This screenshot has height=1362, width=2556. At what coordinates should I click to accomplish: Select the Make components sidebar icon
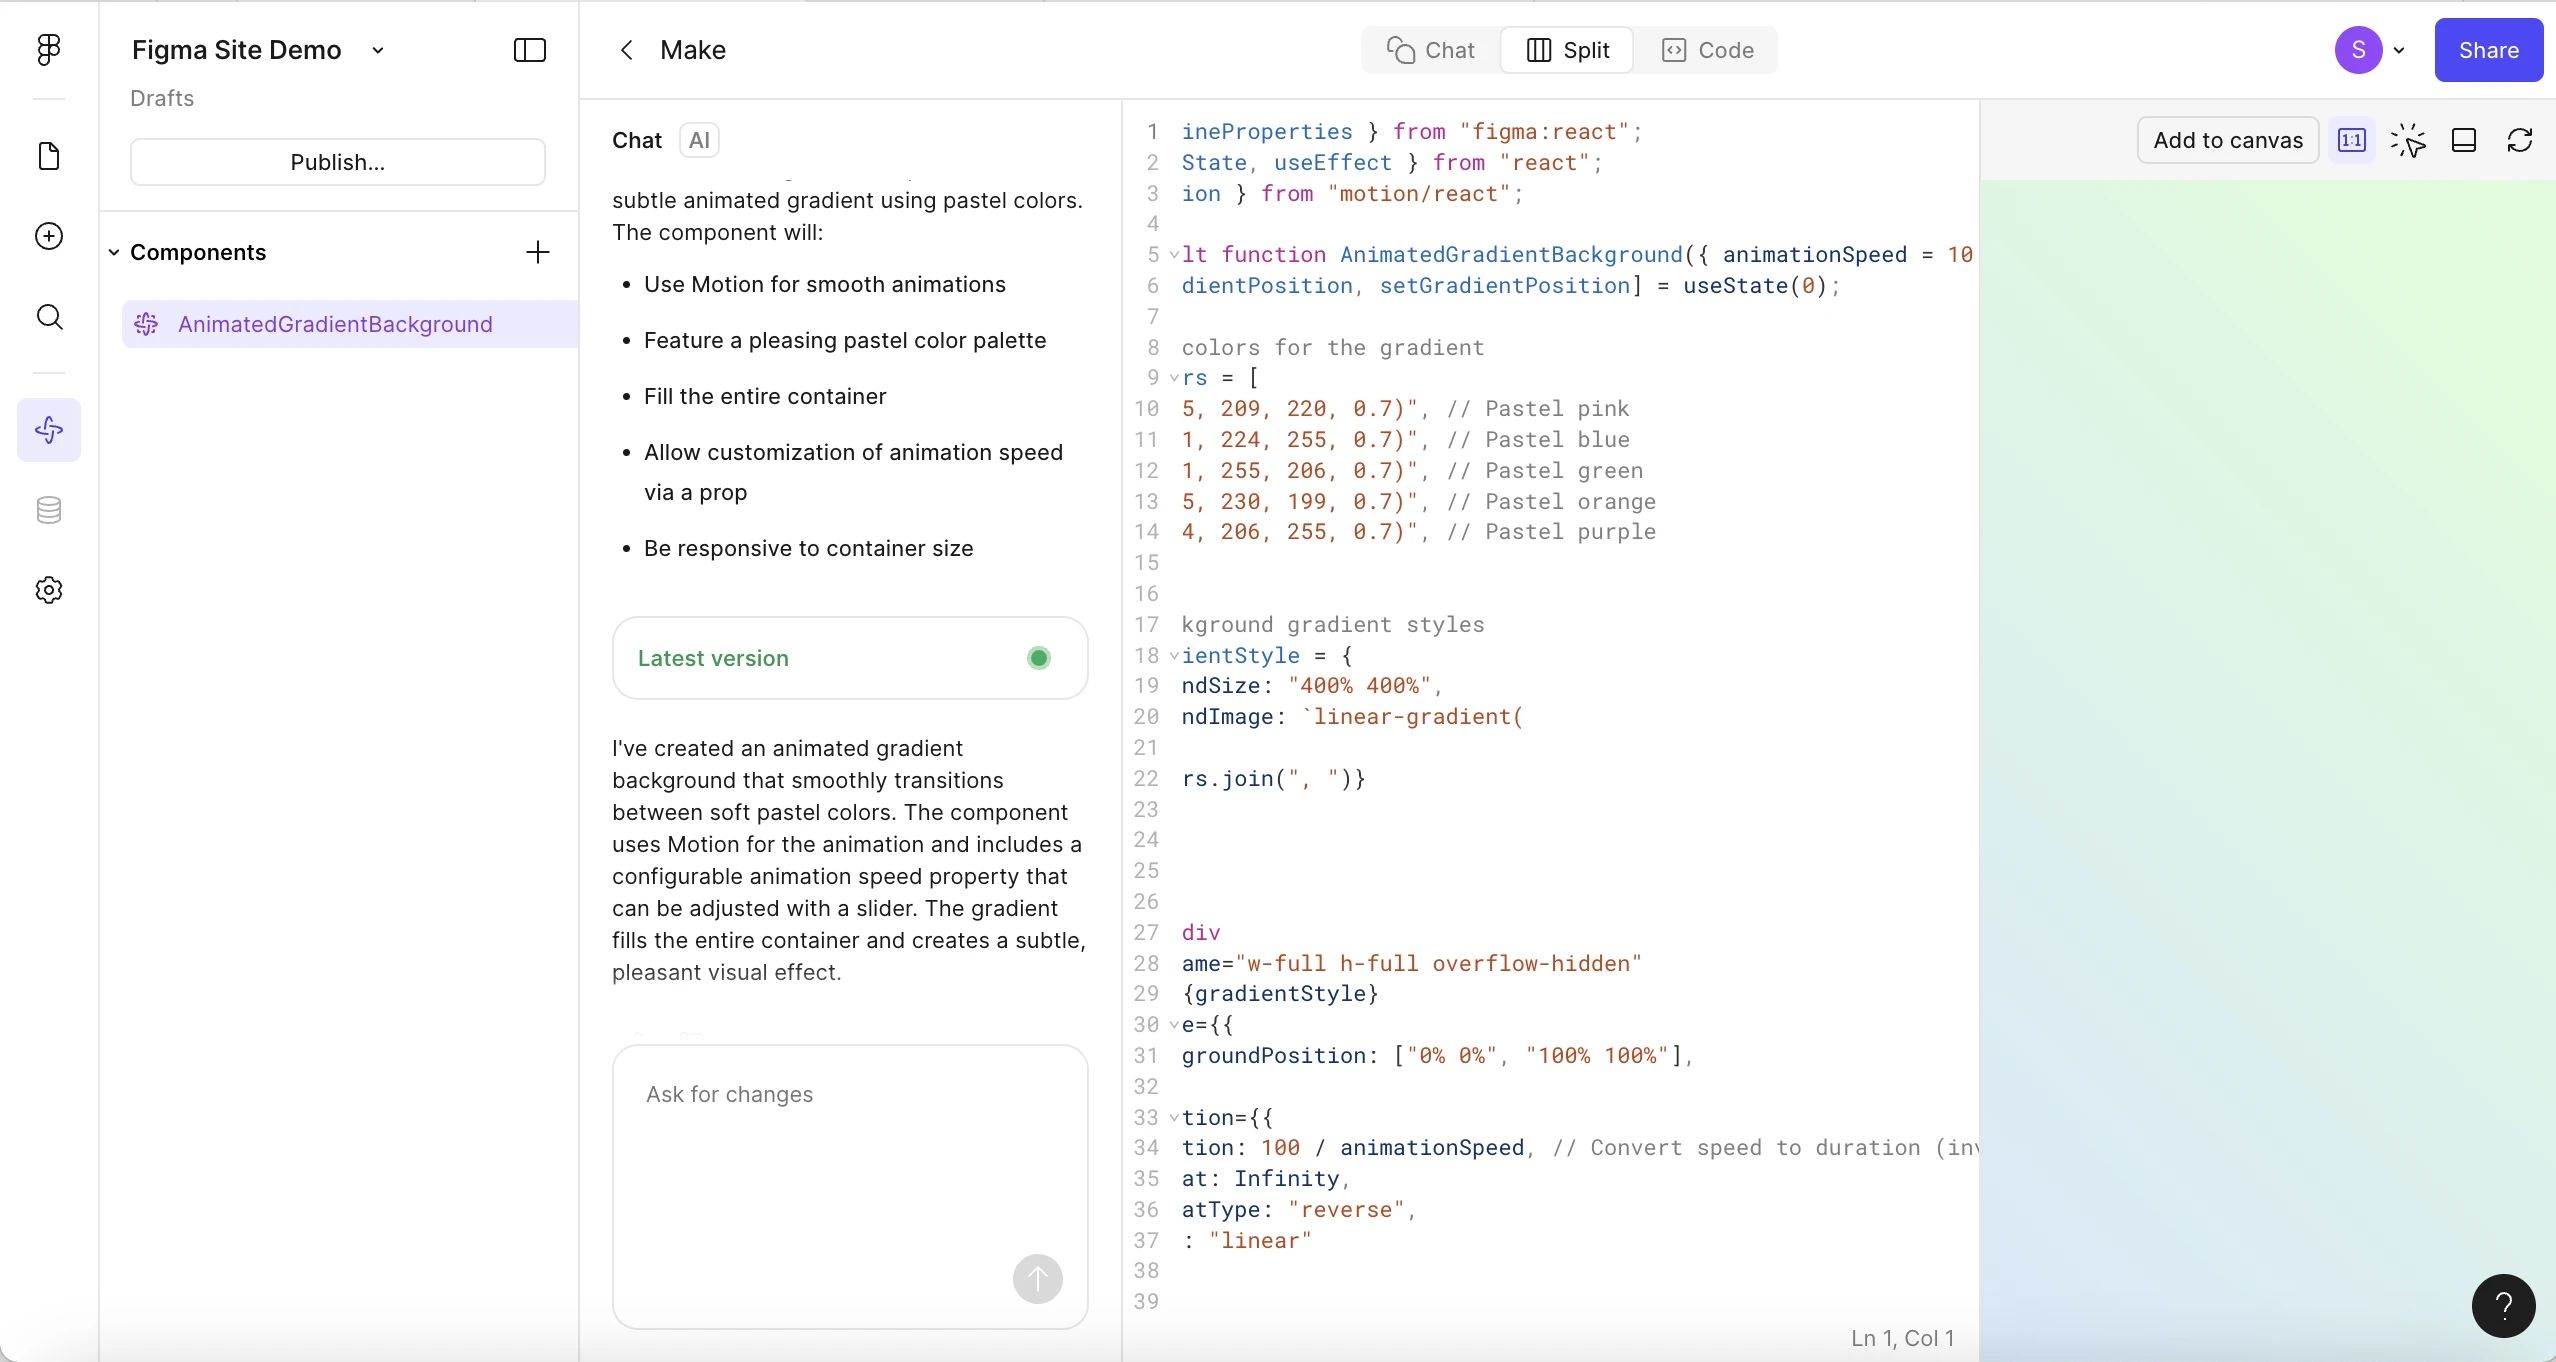[x=48, y=430]
